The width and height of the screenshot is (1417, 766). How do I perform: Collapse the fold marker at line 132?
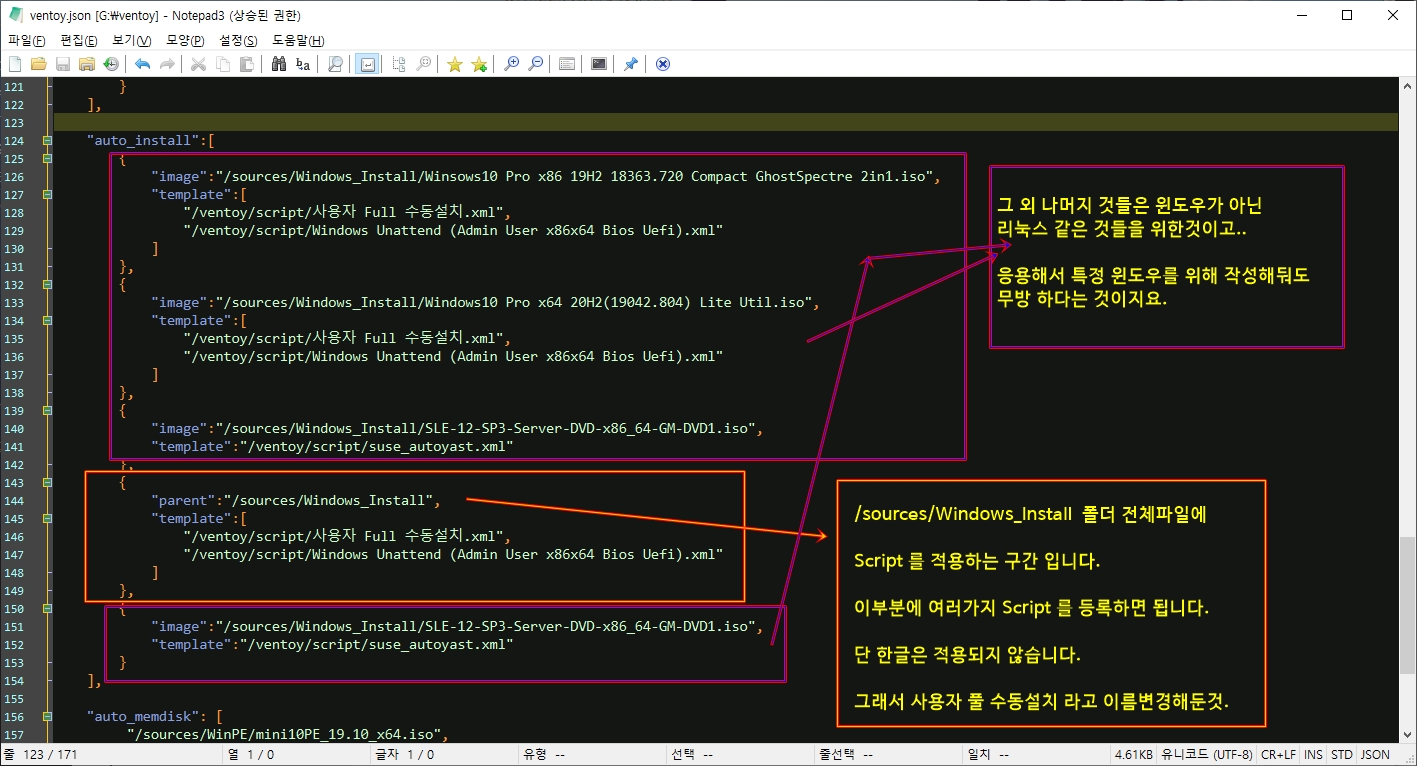[47, 285]
